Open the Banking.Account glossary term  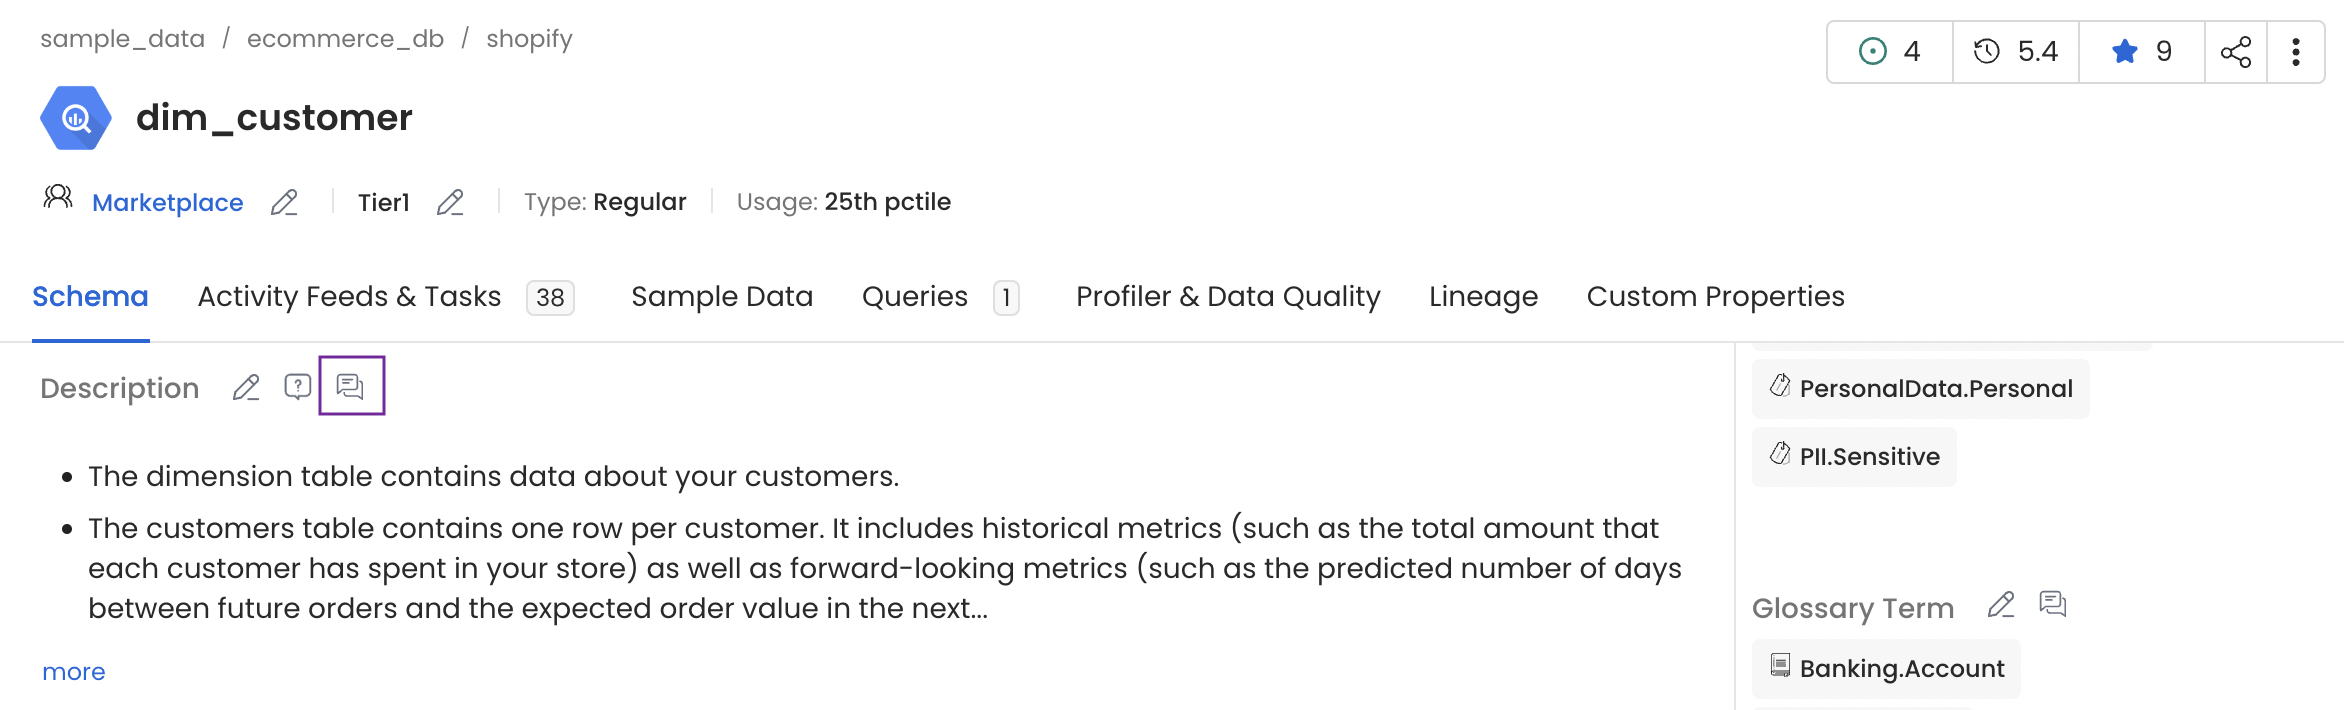[x=1888, y=669]
